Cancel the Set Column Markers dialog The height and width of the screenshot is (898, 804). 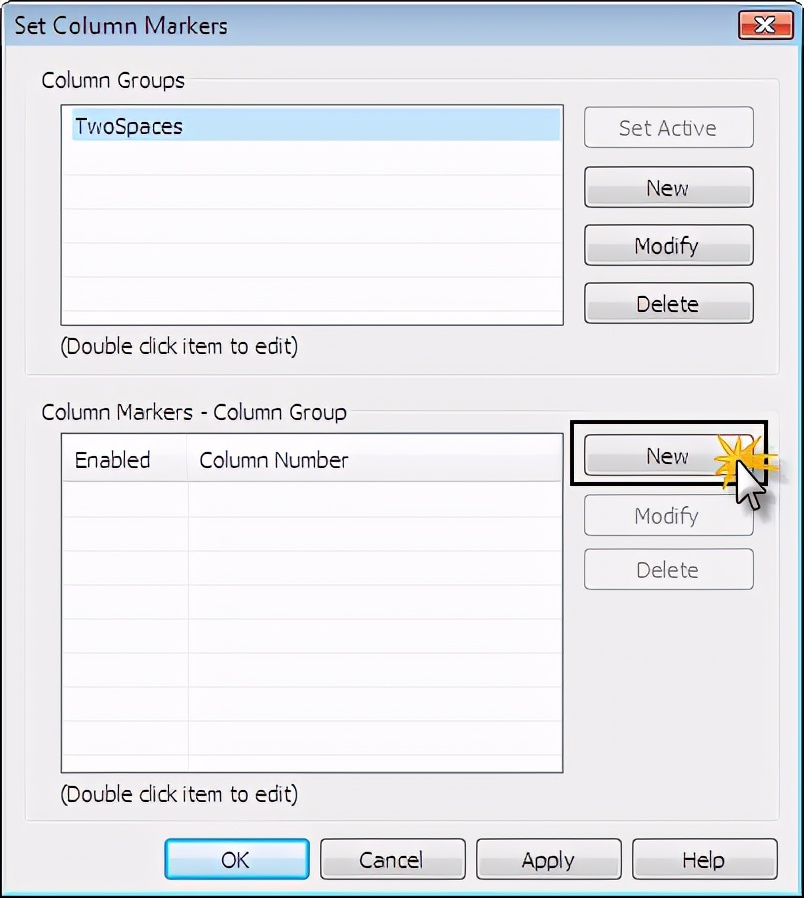click(392, 859)
